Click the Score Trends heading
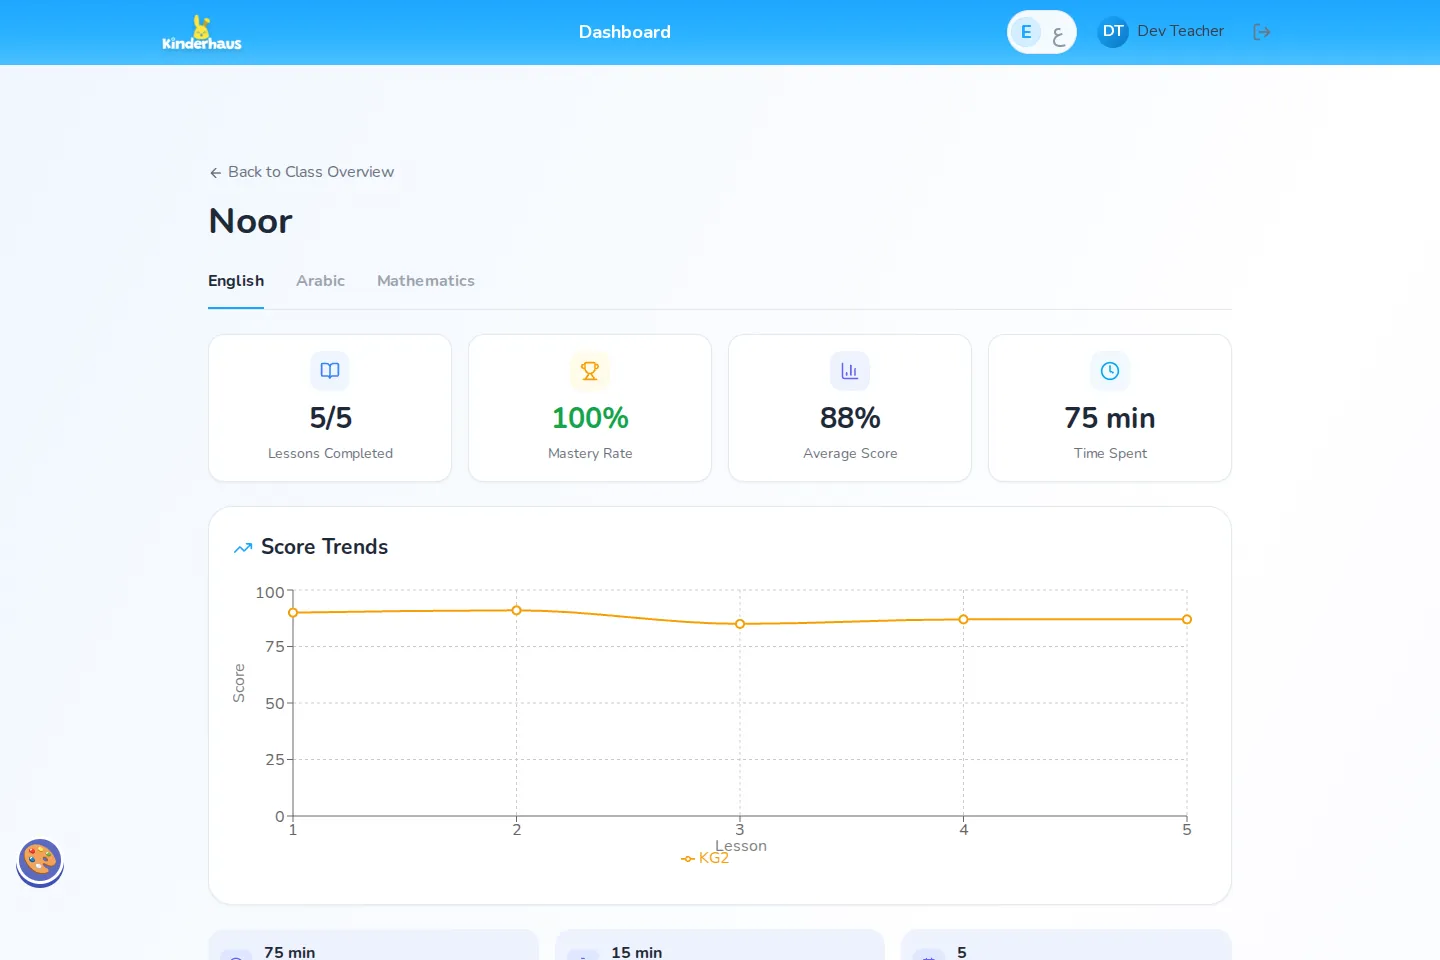The height and width of the screenshot is (960, 1440). tap(324, 547)
